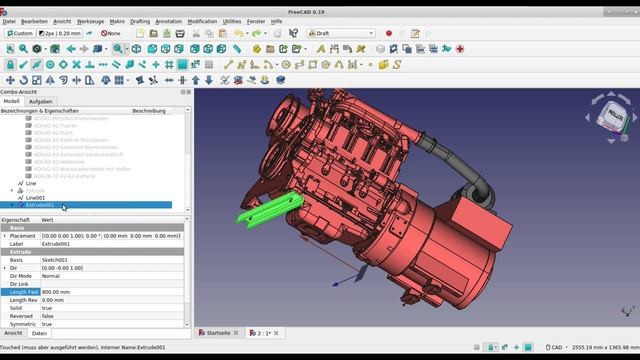The height and width of the screenshot is (360, 640).
Task: Click the None construction group button
Action: coord(111,33)
